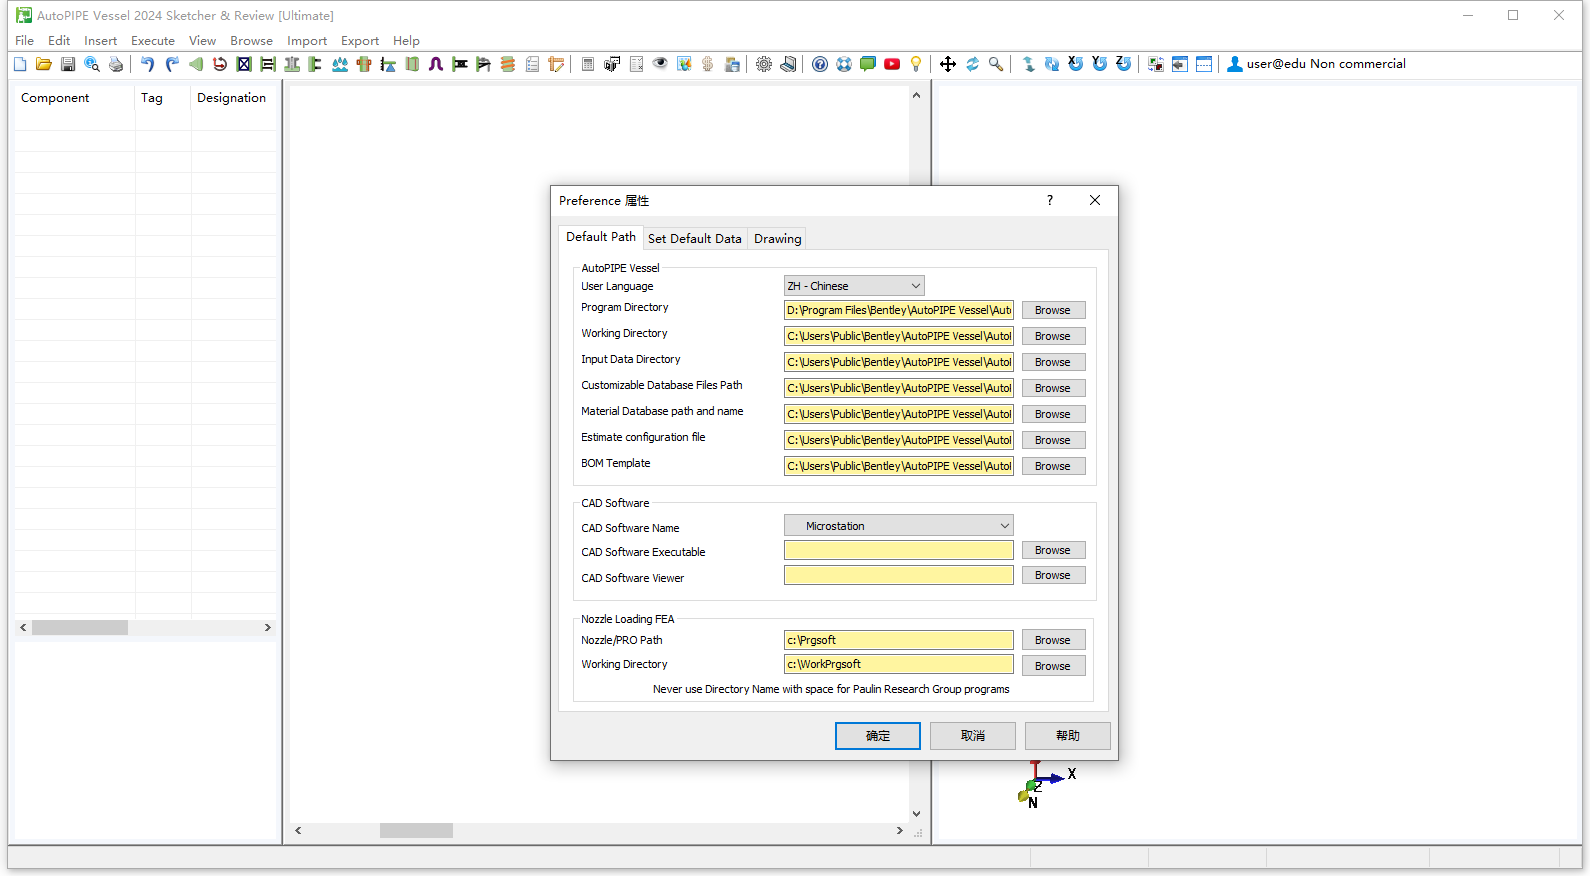Click the 取消 (Cancel) button

pyautogui.click(x=973, y=736)
